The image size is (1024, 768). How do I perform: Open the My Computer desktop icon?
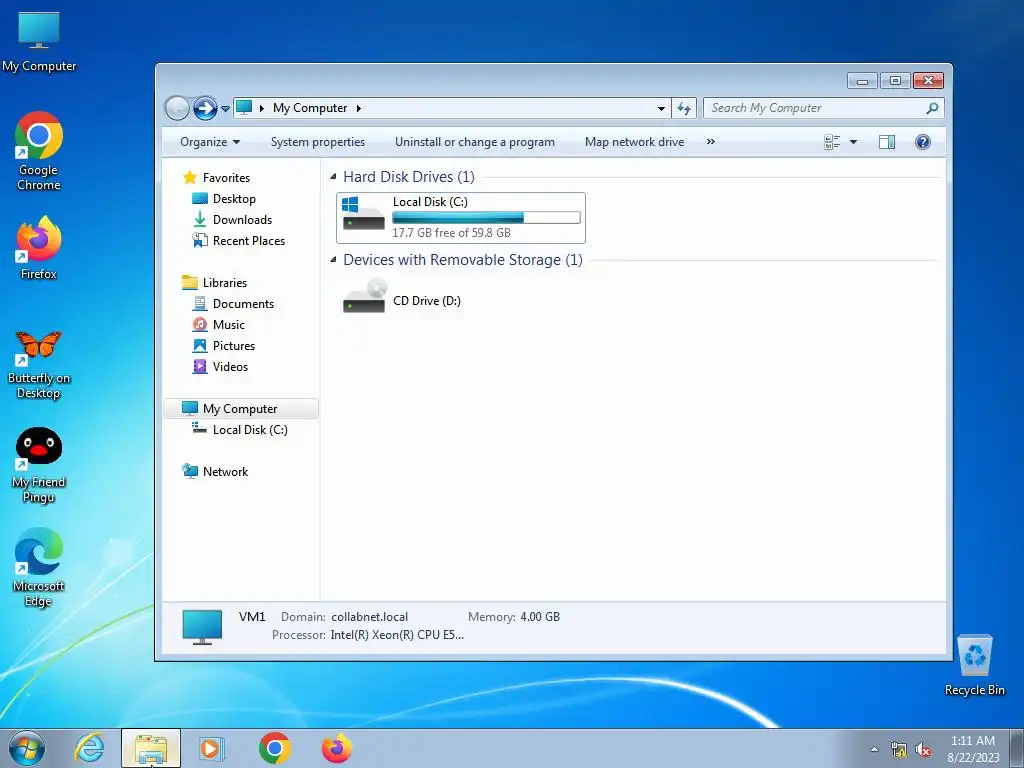pyautogui.click(x=39, y=42)
